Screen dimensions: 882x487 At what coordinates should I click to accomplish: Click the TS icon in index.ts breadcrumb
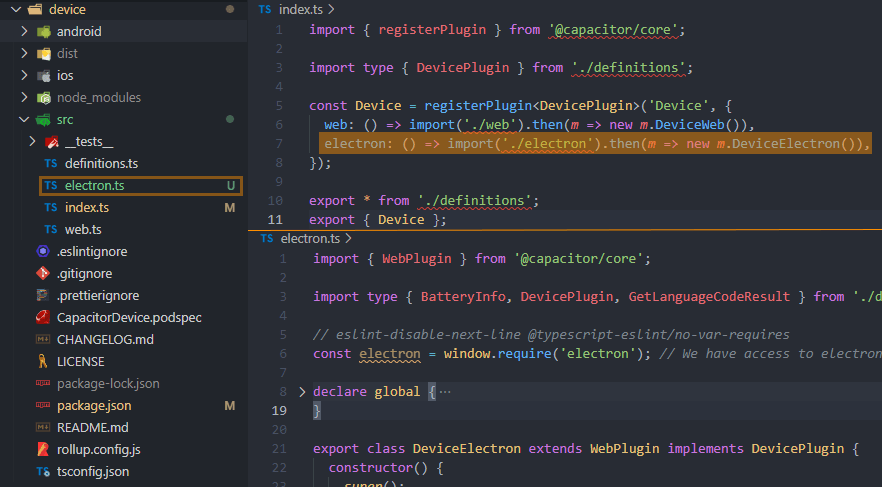click(x=265, y=9)
